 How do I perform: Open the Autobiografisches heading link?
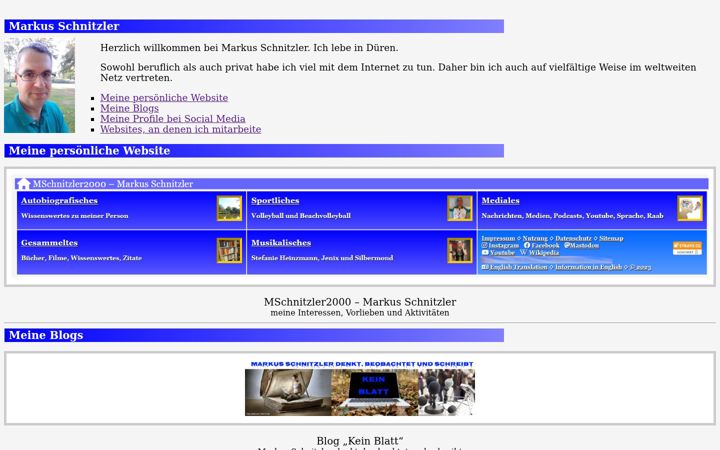click(x=59, y=201)
